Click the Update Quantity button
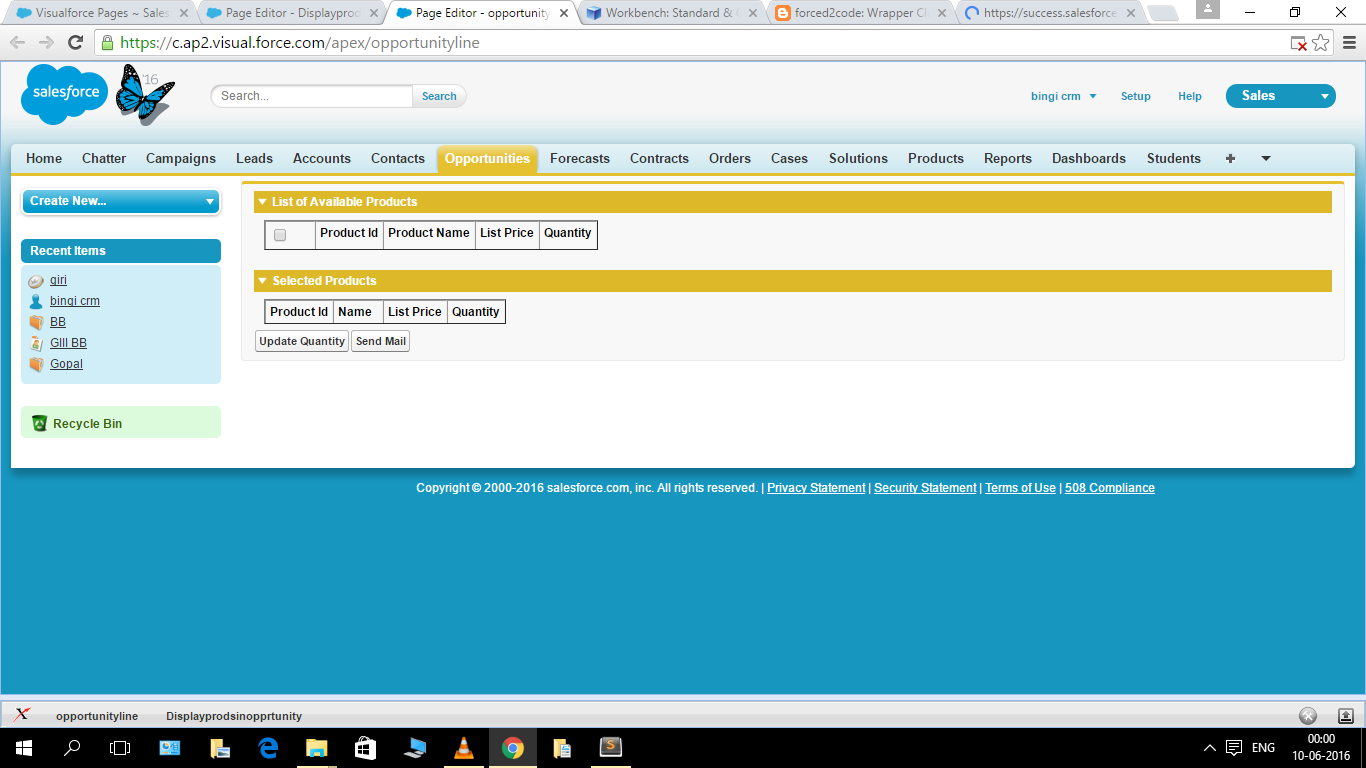 [302, 341]
